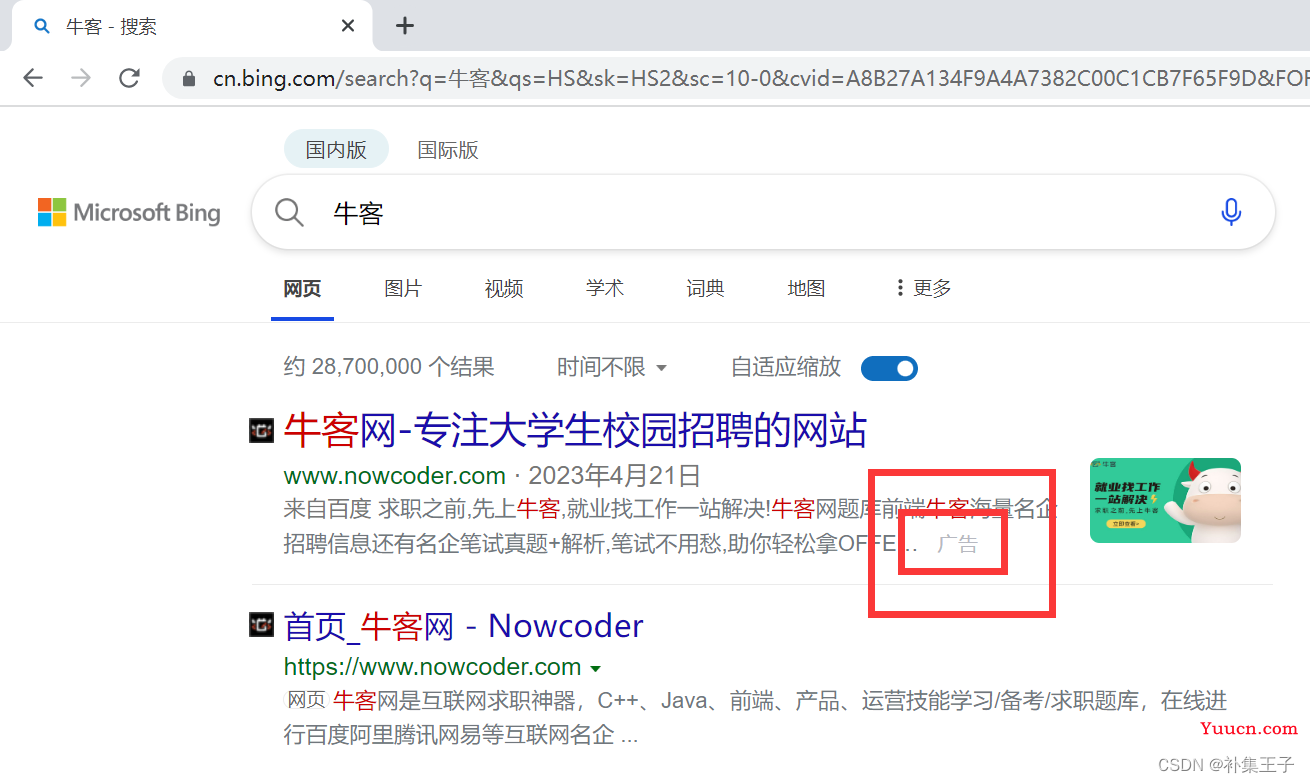The height and width of the screenshot is (783, 1310).
Task: Select the 网页 search tab
Action: (x=302, y=288)
